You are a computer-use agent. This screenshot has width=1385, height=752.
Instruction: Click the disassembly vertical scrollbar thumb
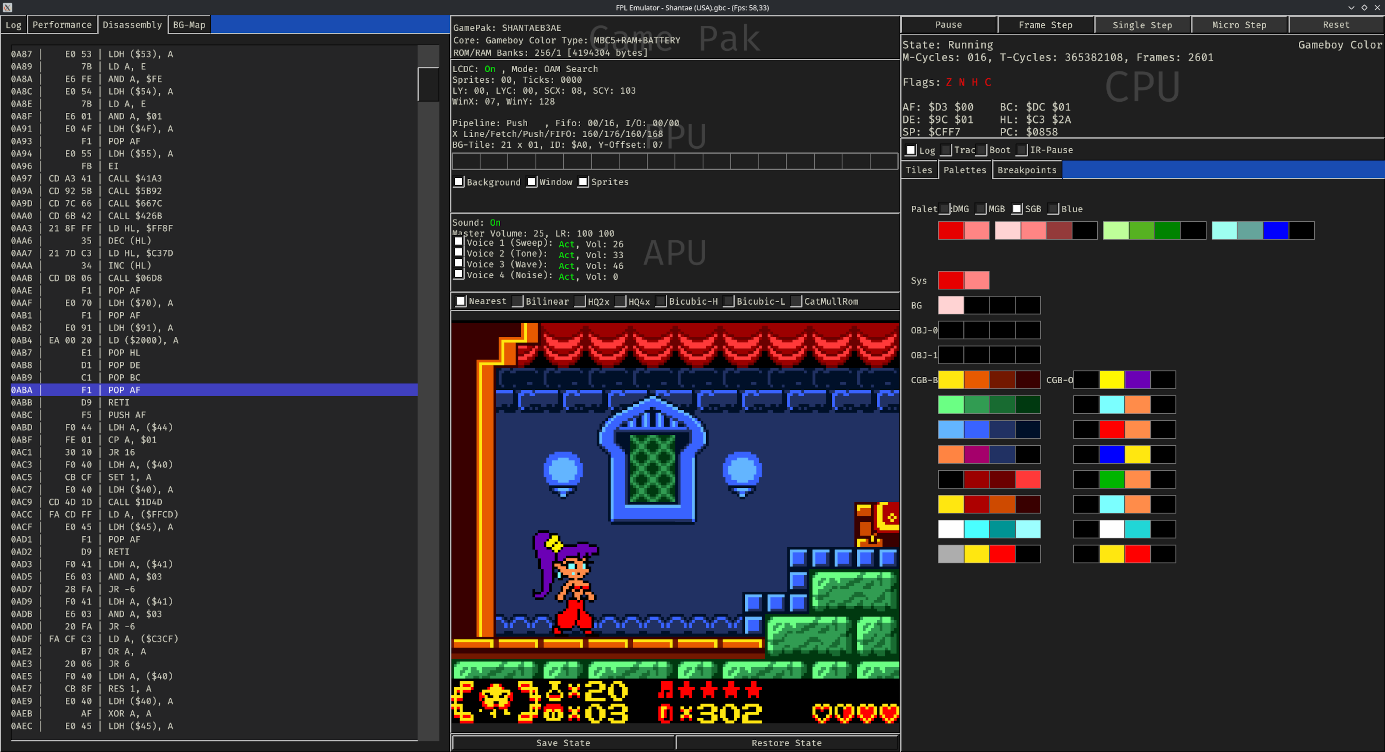[x=428, y=85]
